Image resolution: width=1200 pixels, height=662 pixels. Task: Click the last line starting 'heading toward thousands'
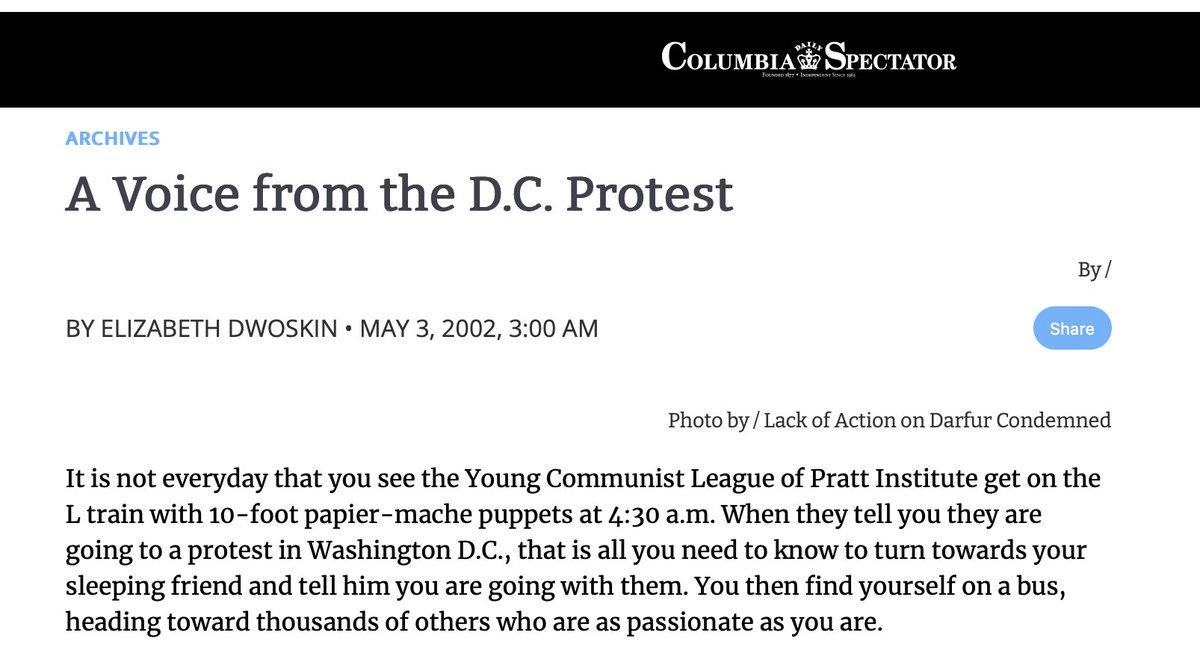tap(473, 622)
